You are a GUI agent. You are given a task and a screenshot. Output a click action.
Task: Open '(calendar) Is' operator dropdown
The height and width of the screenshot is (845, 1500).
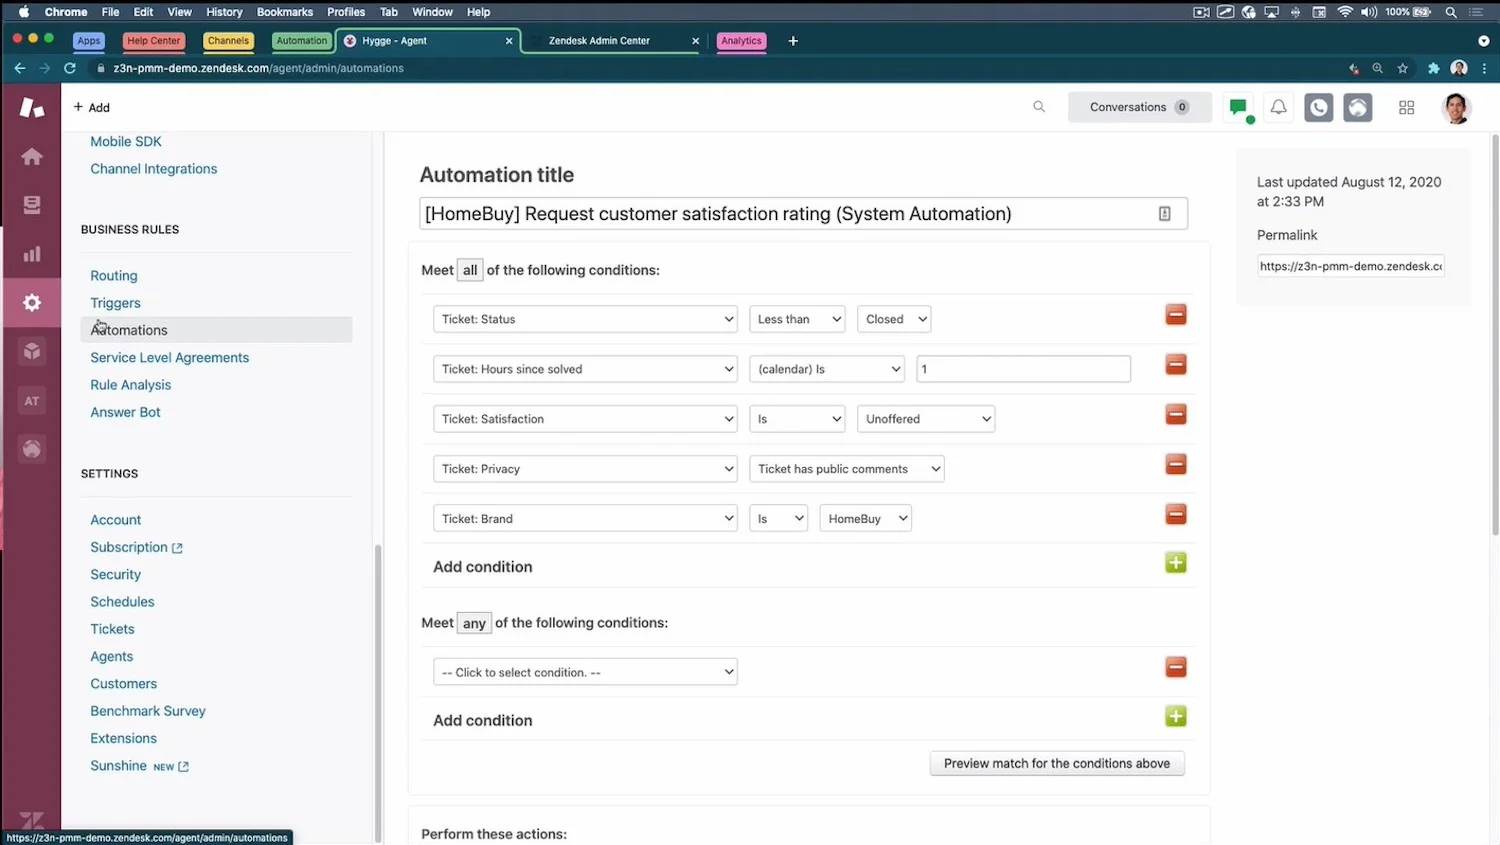(x=826, y=369)
